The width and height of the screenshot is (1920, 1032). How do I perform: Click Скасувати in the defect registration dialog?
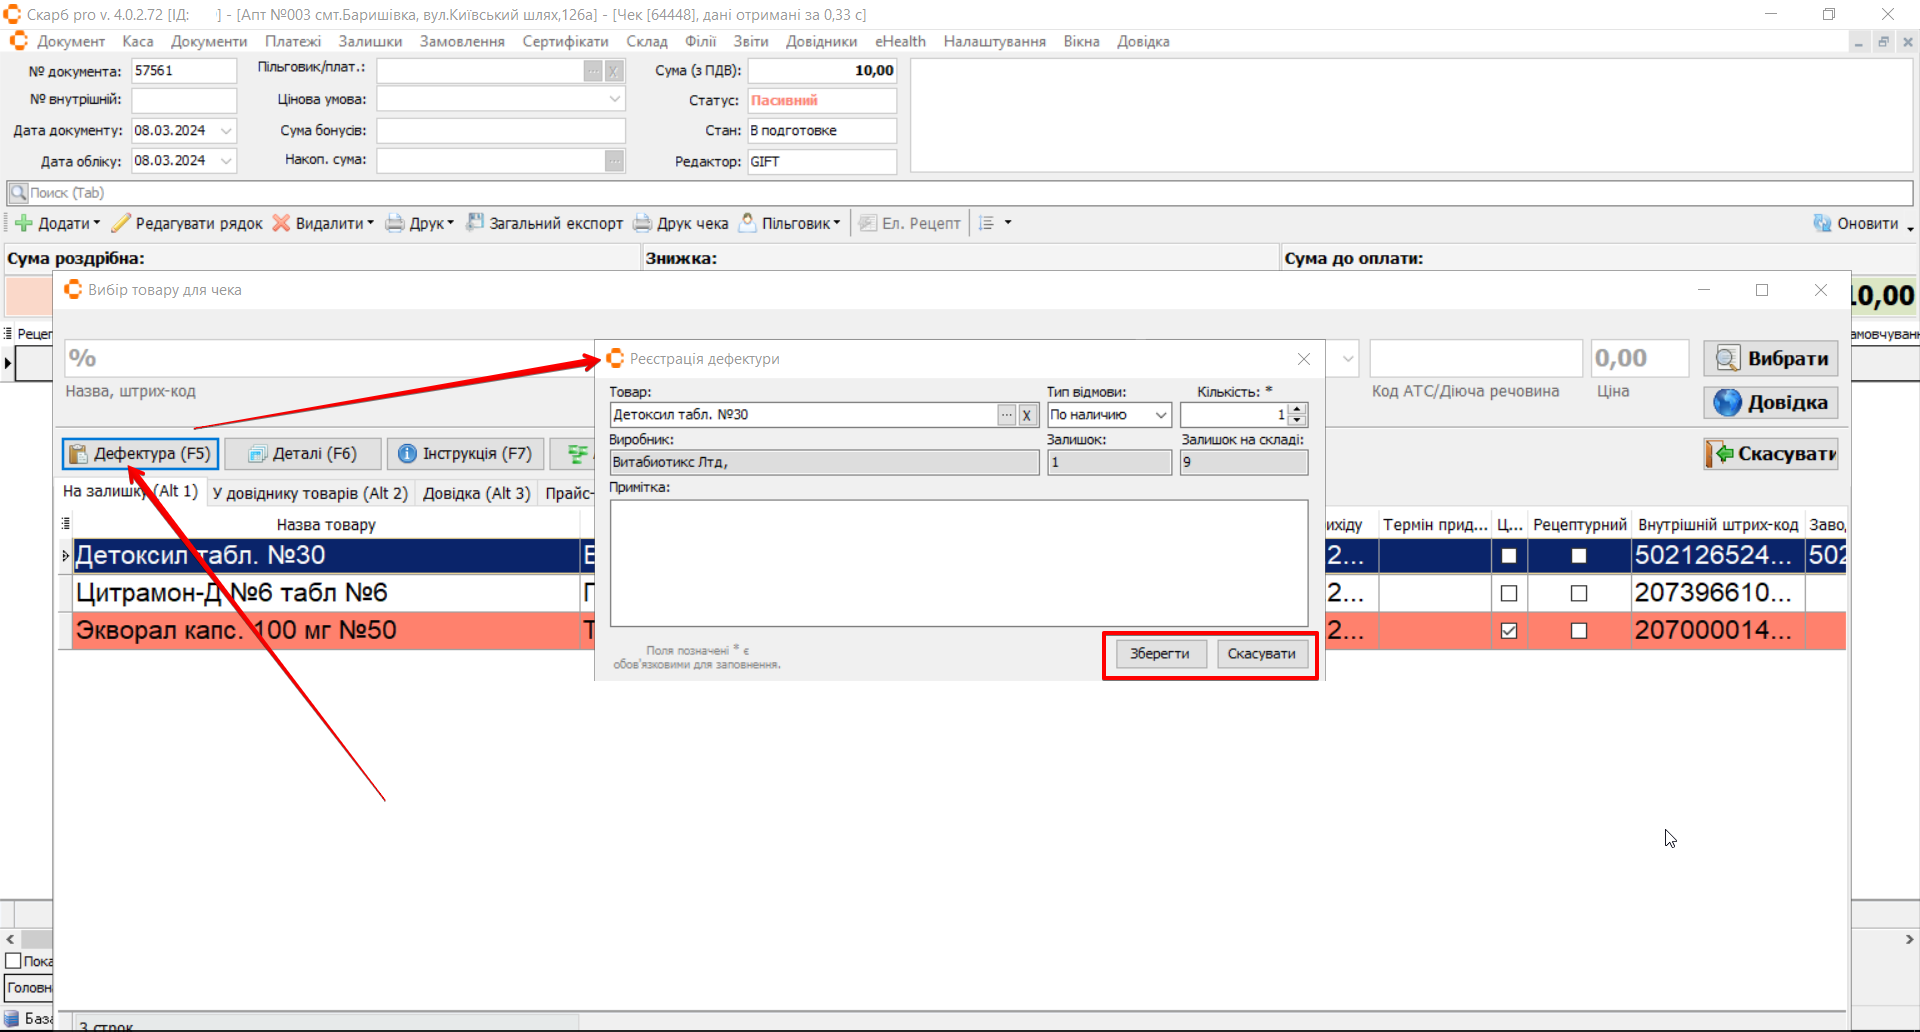click(x=1261, y=654)
